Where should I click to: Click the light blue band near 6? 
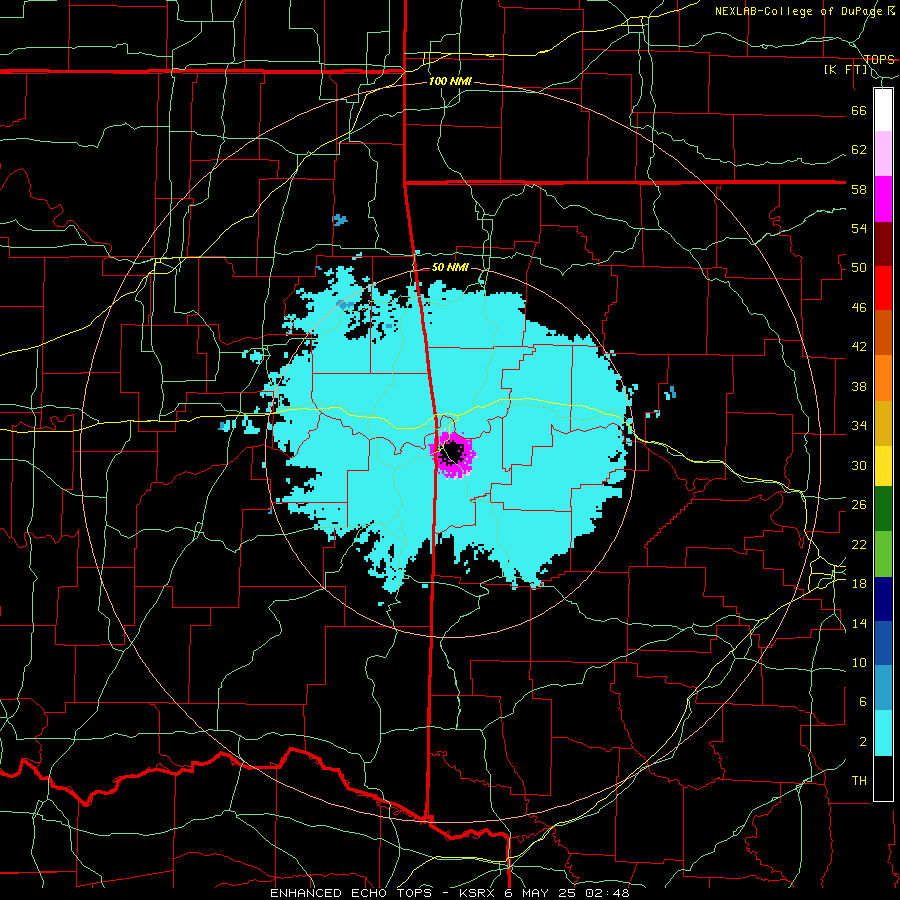pos(883,688)
